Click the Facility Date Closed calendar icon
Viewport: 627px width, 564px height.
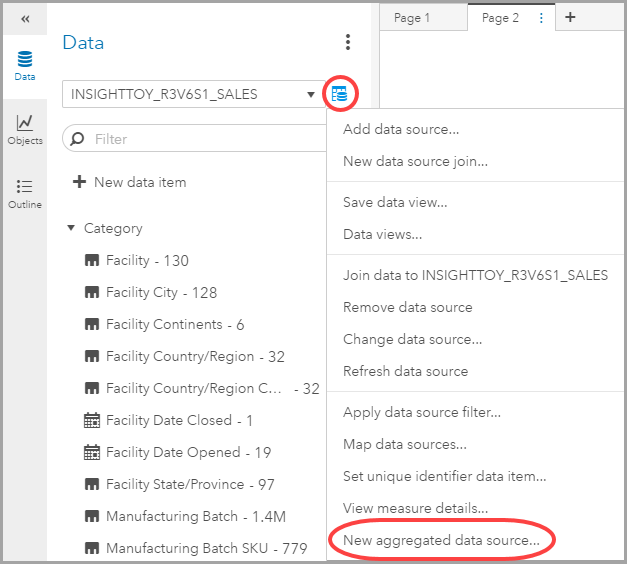[x=92, y=421]
